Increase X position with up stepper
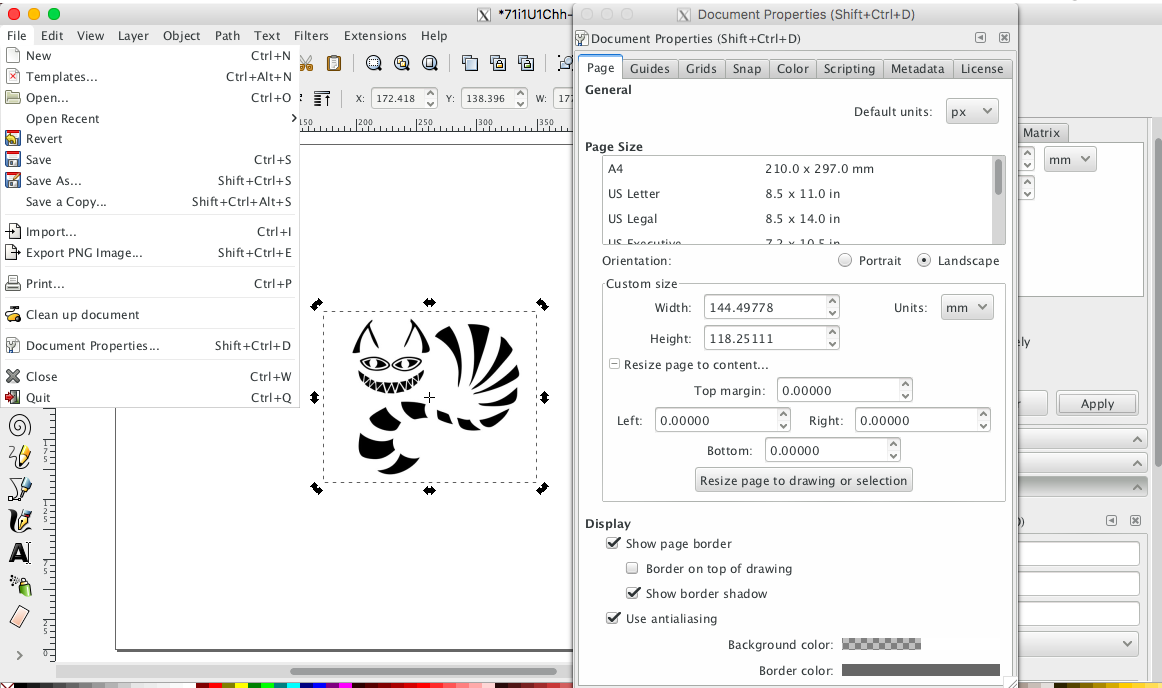The width and height of the screenshot is (1162, 688). pos(431,93)
